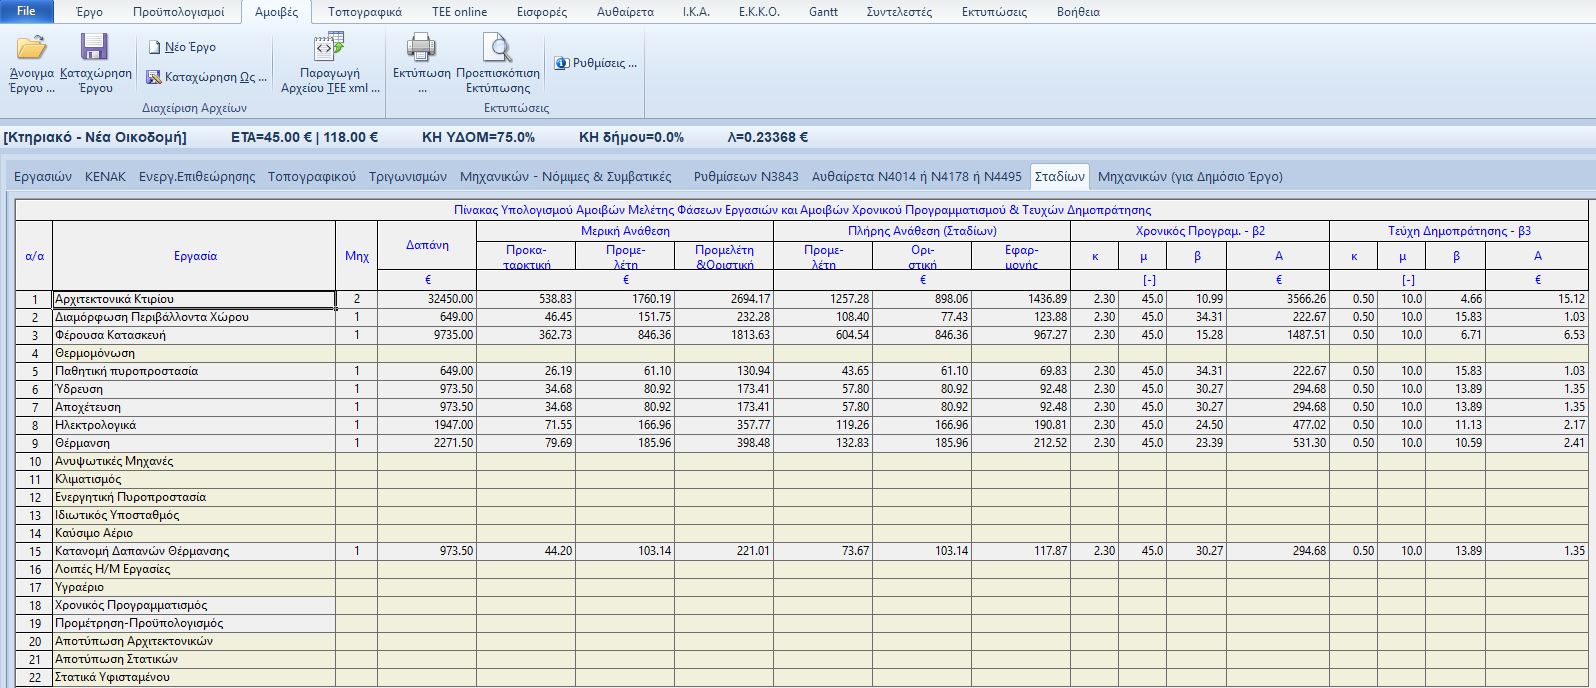This screenshot has height=688, width=1596.
Task: Select the ΚΕΝΑΚ sub-tab
Action: pyautogui.click(x=105, y=177)
